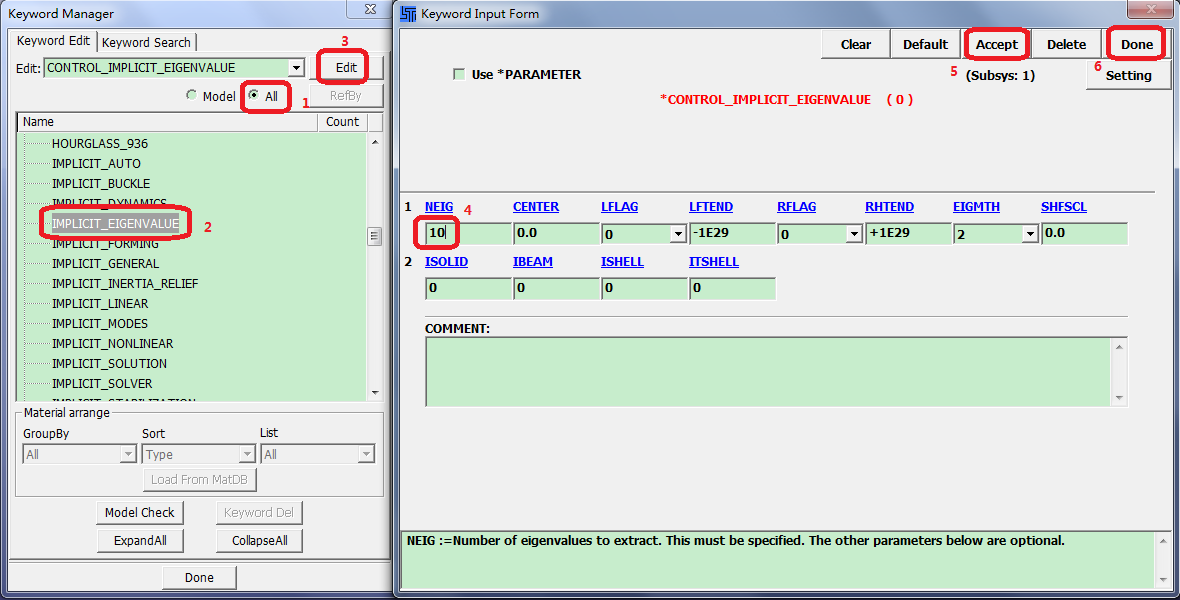Open the LFLAG dropdown

(x=677, y=234)
